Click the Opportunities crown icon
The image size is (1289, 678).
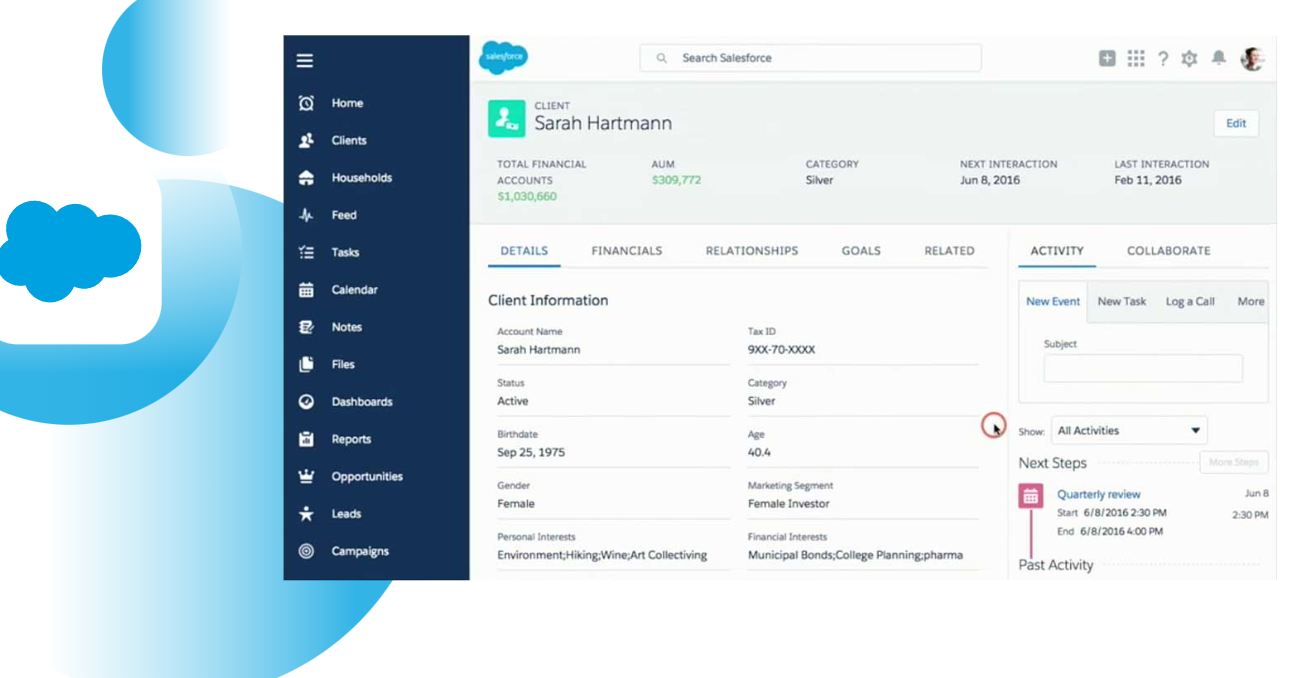tap(306, 476)
